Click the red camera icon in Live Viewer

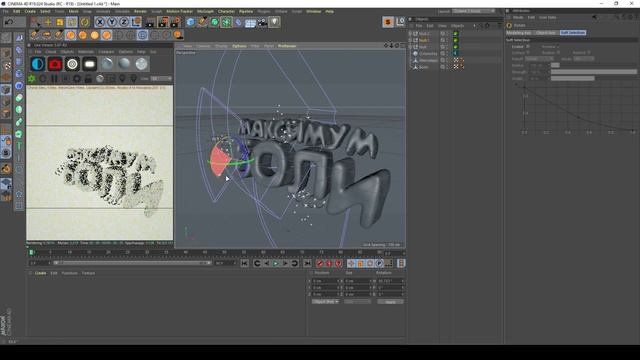(x=55, y=64)
